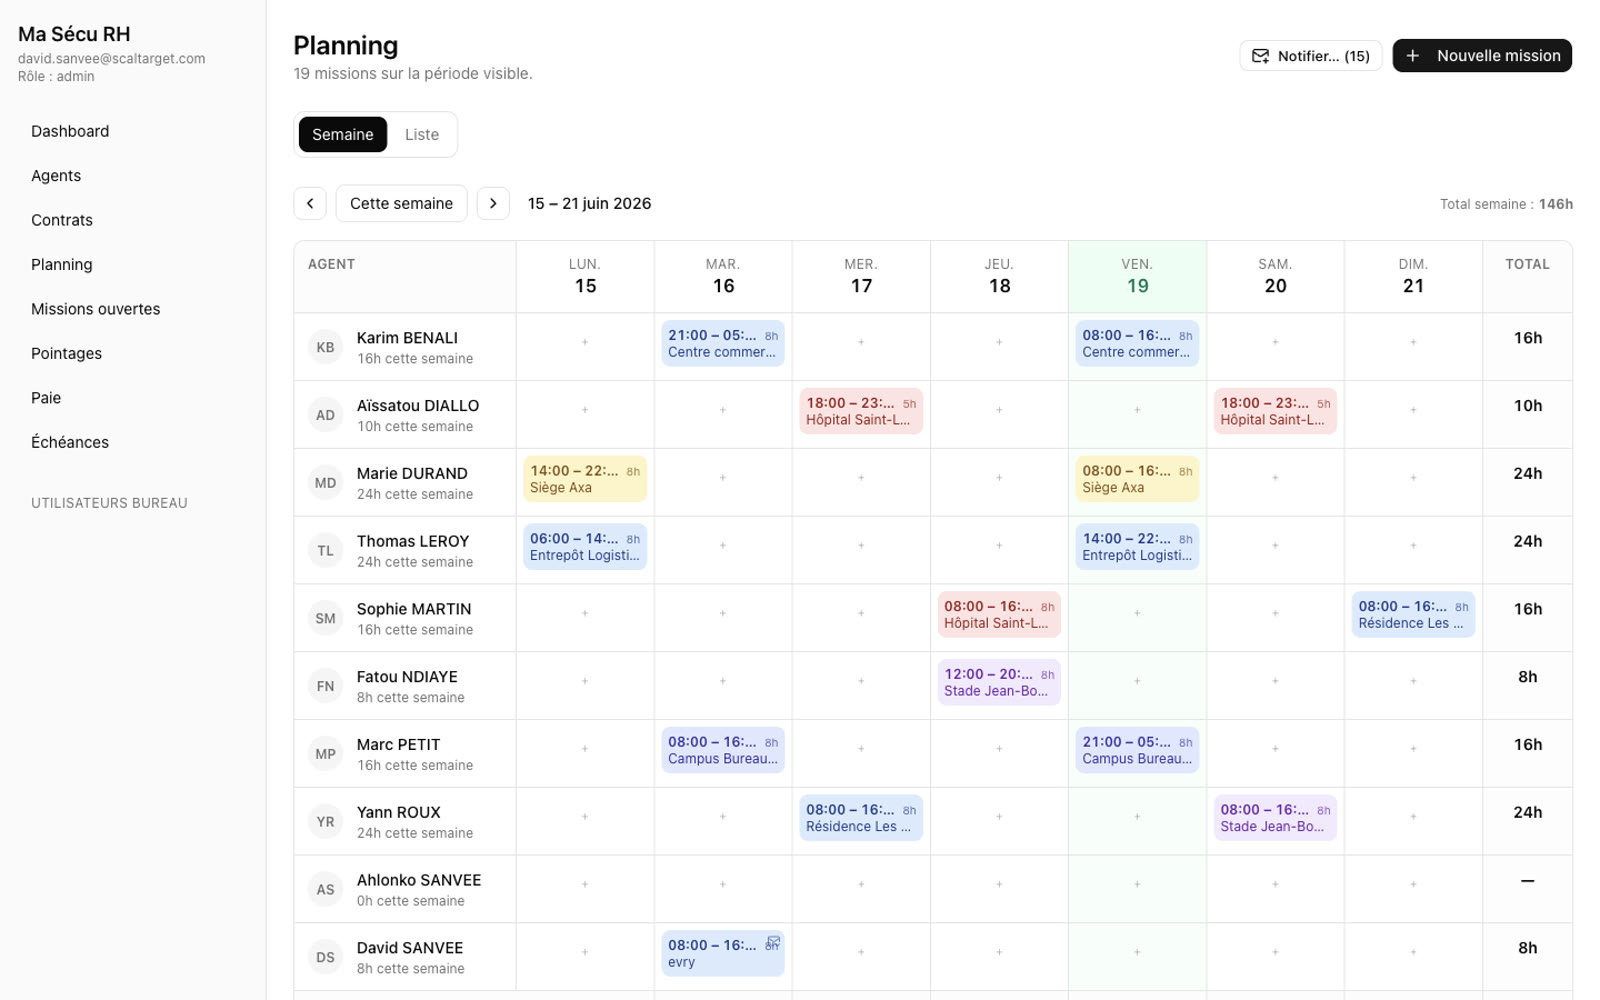The width and height of the screenshot is (1600, 1000).
Task: Click Yann ROUX's YR avatar
Action: coord(325,821)
